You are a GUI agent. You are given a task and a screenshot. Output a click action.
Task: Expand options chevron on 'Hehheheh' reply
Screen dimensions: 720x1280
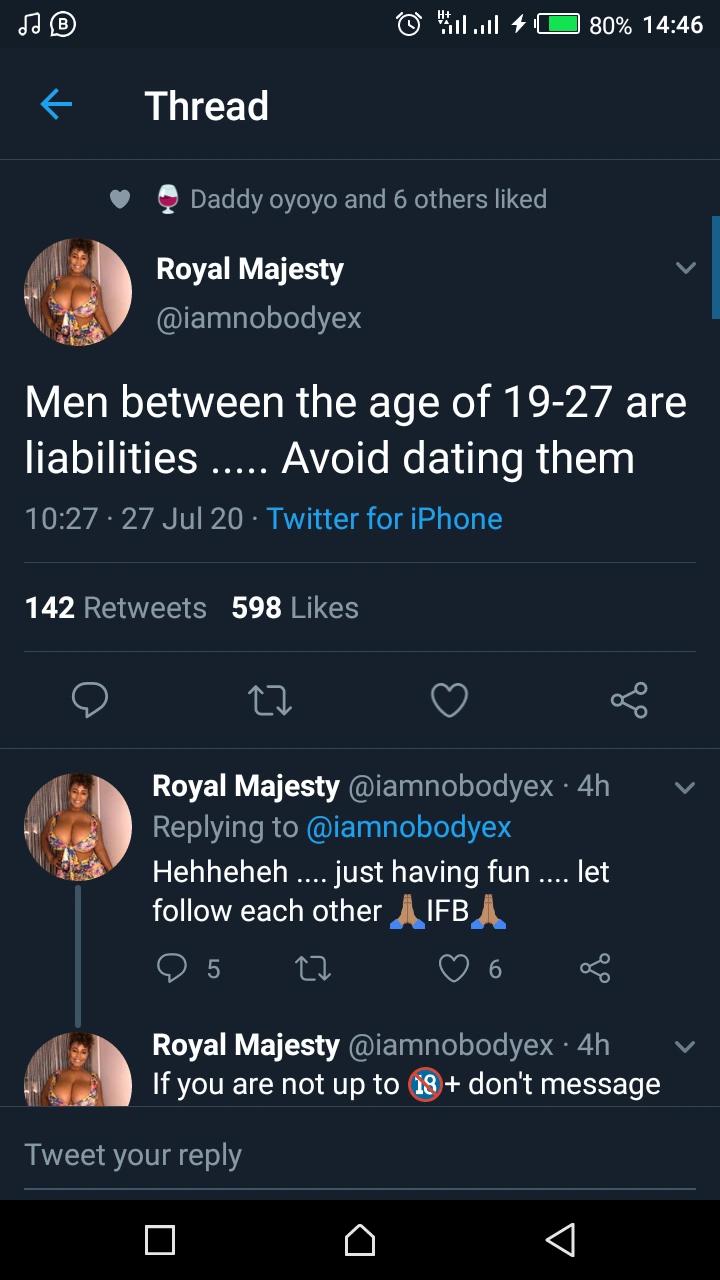pyautogui.click(x=685, y=787)
